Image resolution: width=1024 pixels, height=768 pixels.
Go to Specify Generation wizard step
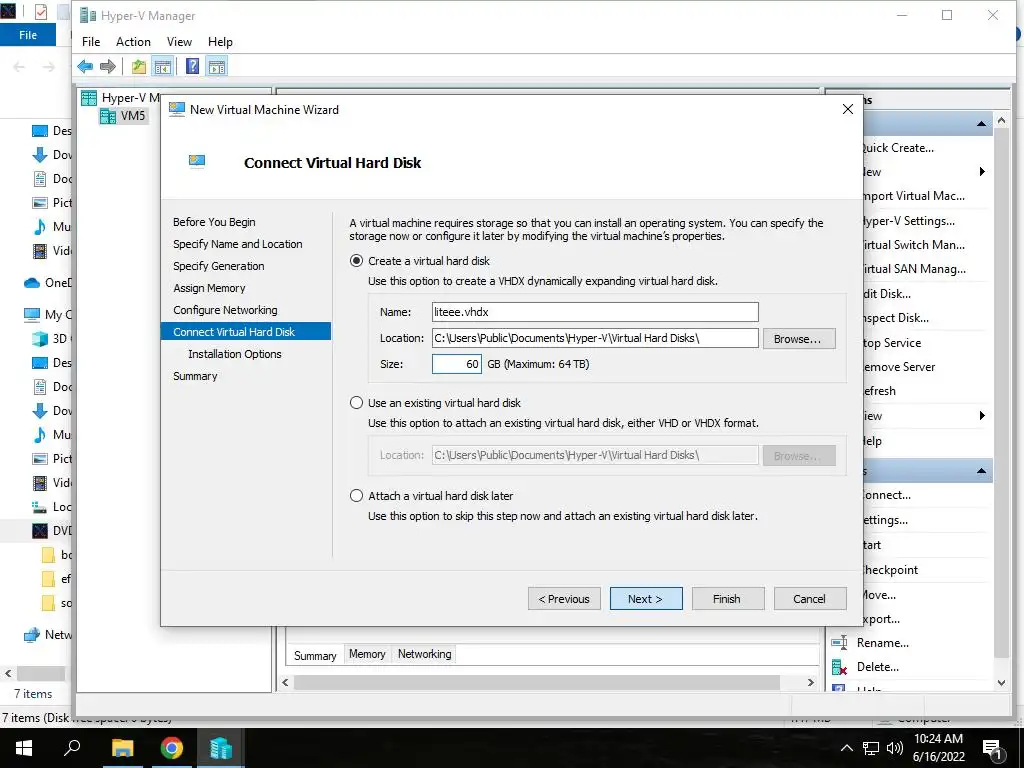click(x=219, y=266)
